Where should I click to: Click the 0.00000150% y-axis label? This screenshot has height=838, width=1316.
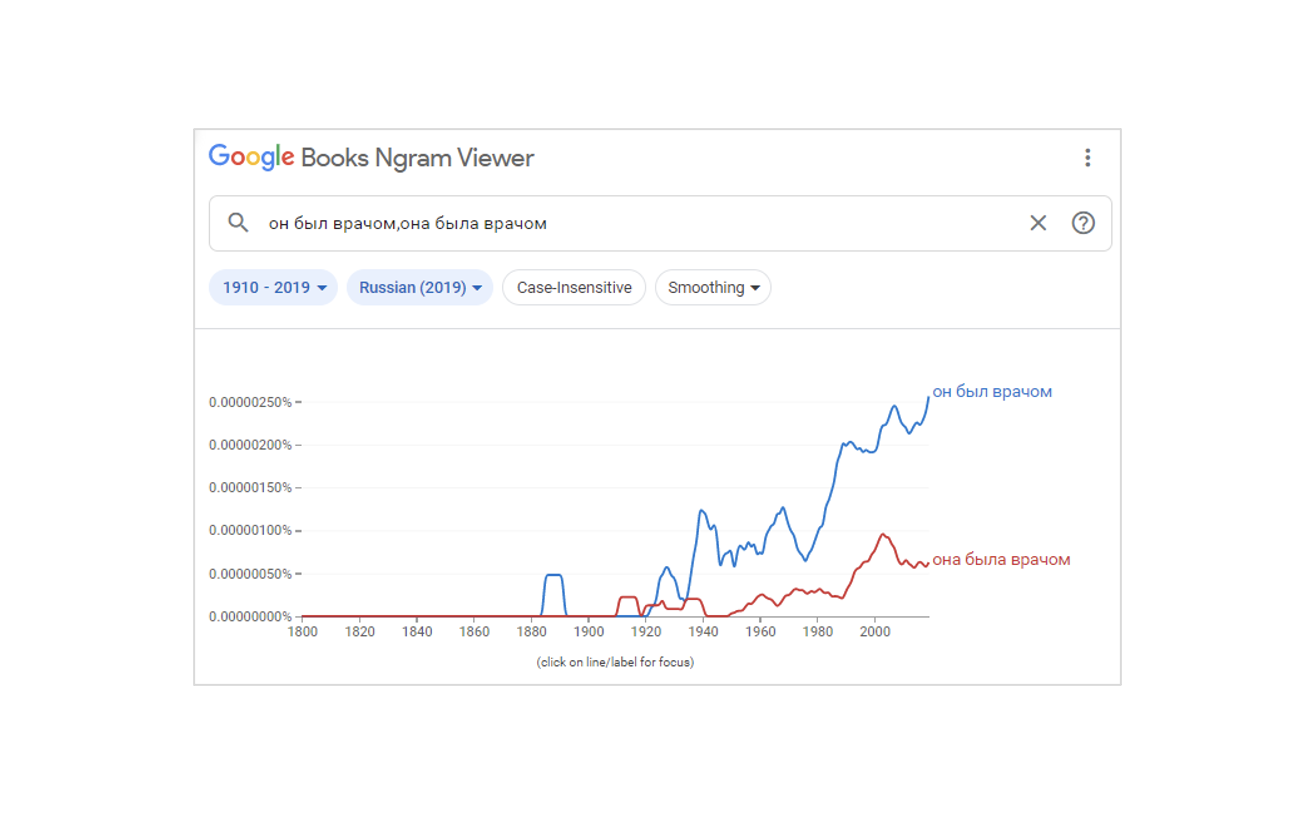(x=250, y=488)
